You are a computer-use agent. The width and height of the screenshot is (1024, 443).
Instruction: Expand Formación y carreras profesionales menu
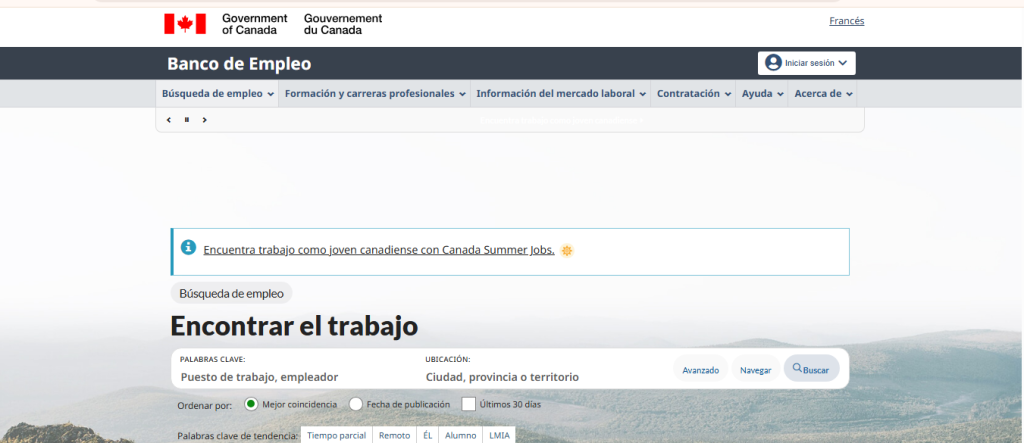pyautogui.click(x=375, y=94)
